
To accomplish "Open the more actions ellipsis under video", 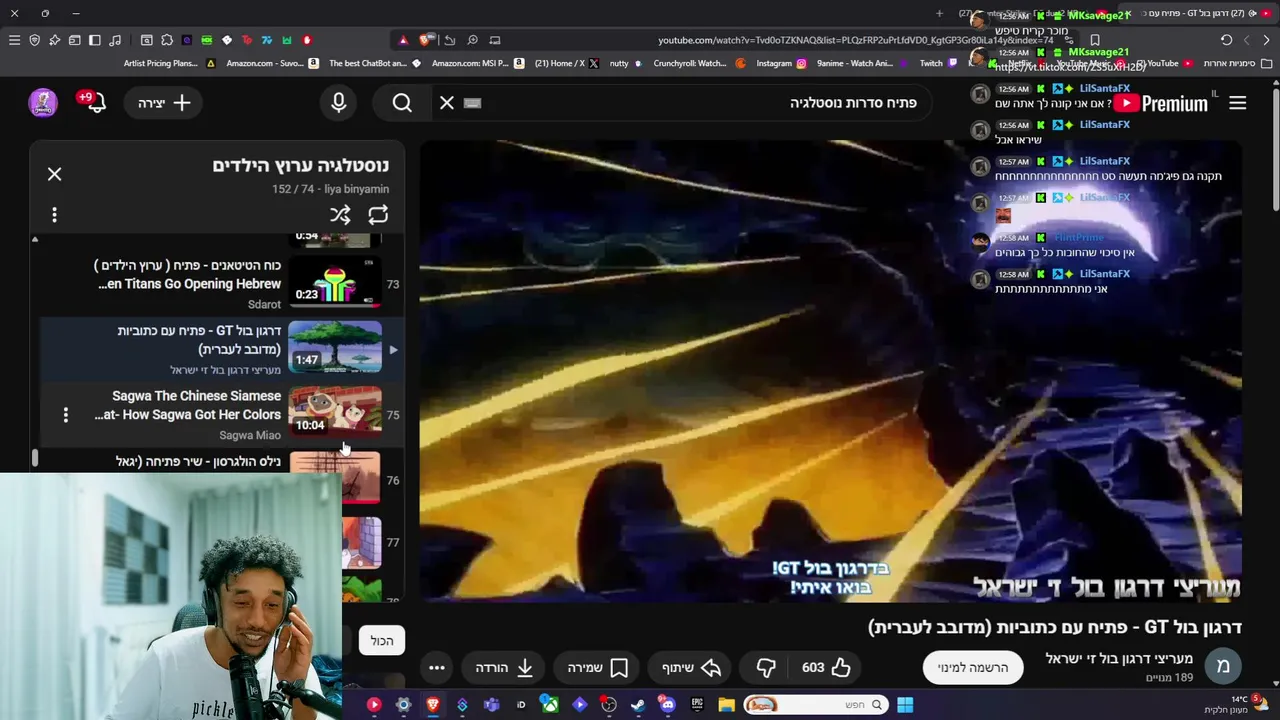I will click(x=437, y=667).
